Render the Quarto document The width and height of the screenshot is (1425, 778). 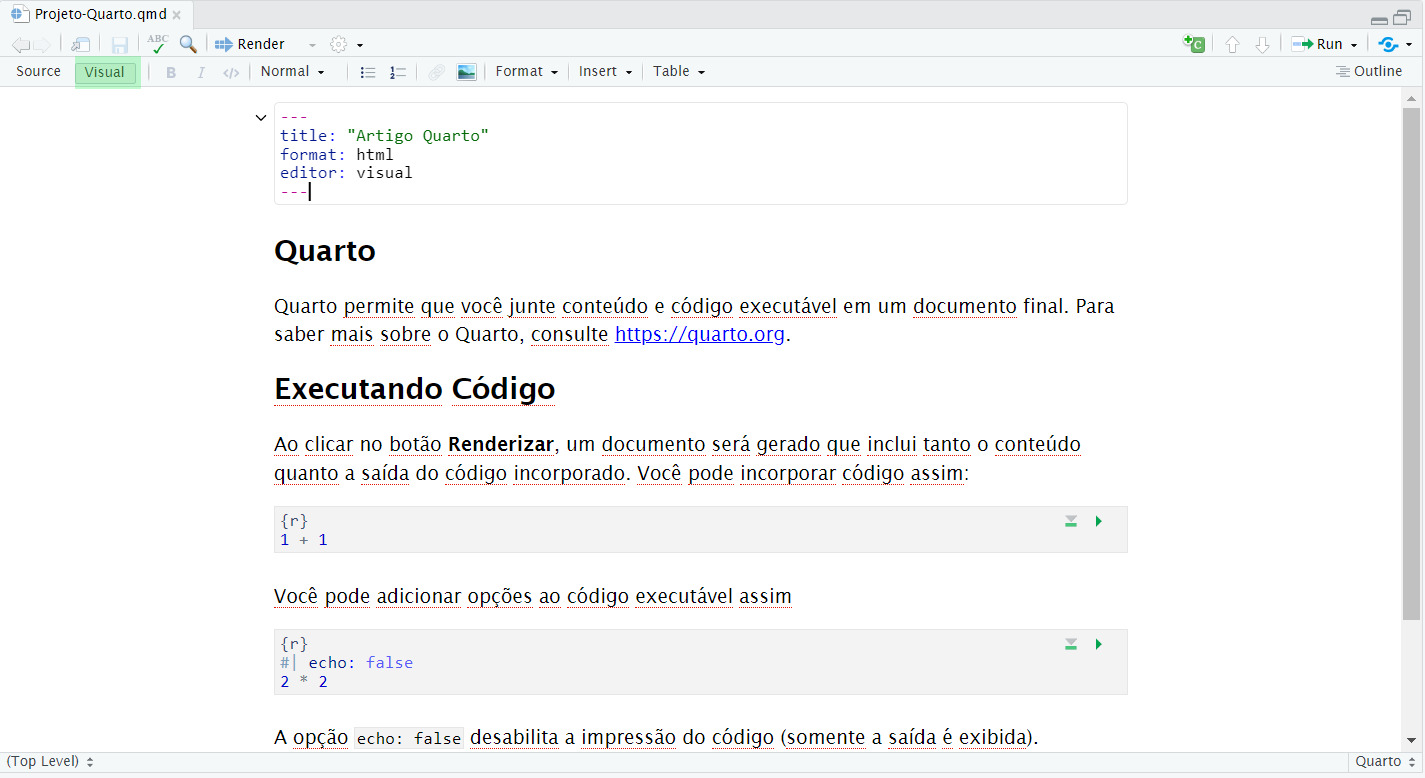[x=250, y=44]
